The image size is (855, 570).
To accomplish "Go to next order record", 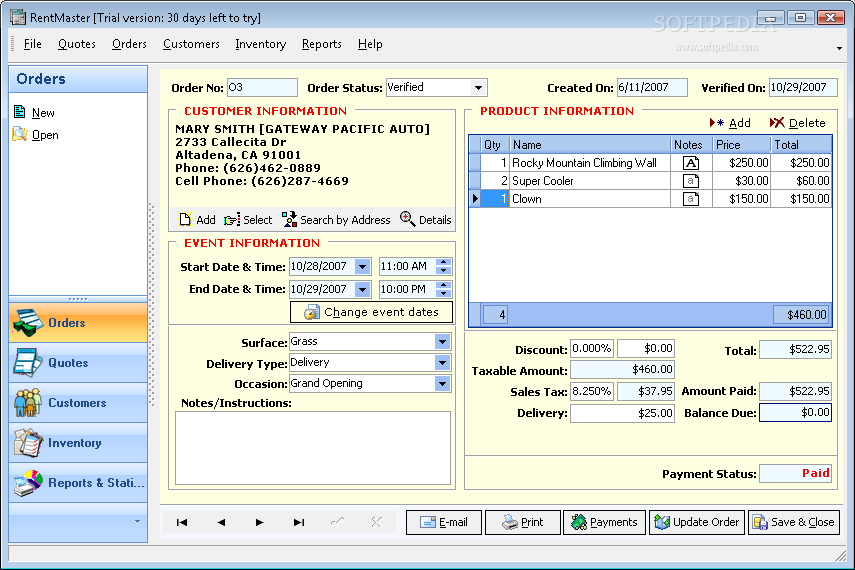I will (x=260, y=523).
